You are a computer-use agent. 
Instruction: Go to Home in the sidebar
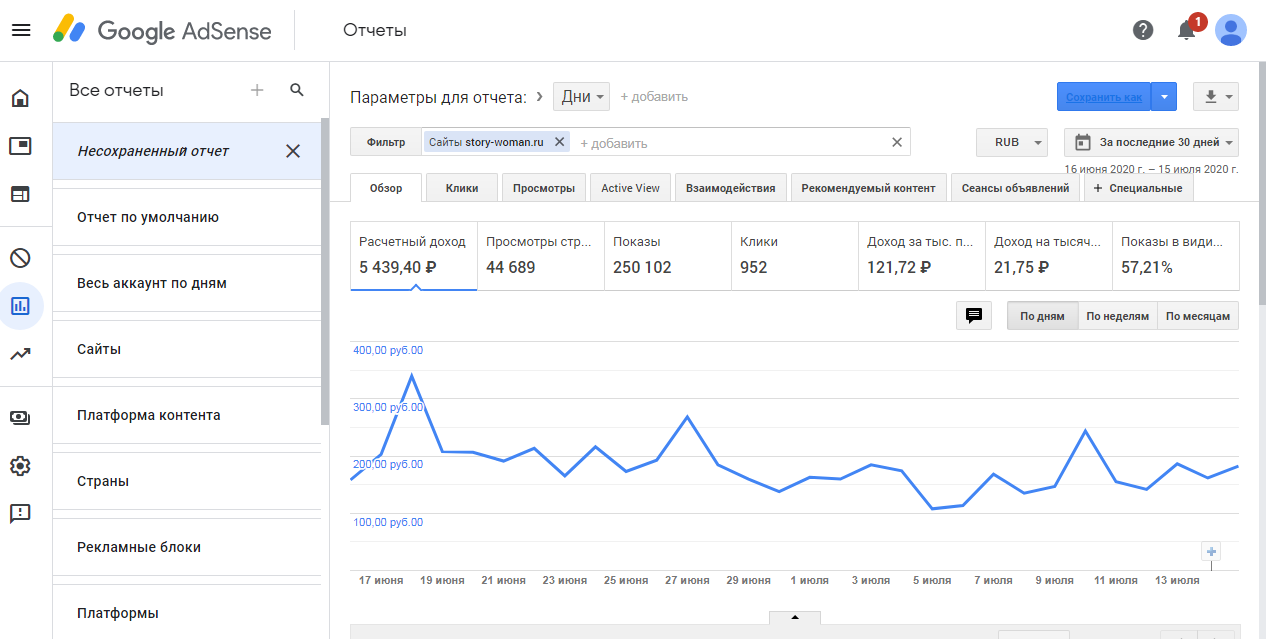tap(20, 98)
